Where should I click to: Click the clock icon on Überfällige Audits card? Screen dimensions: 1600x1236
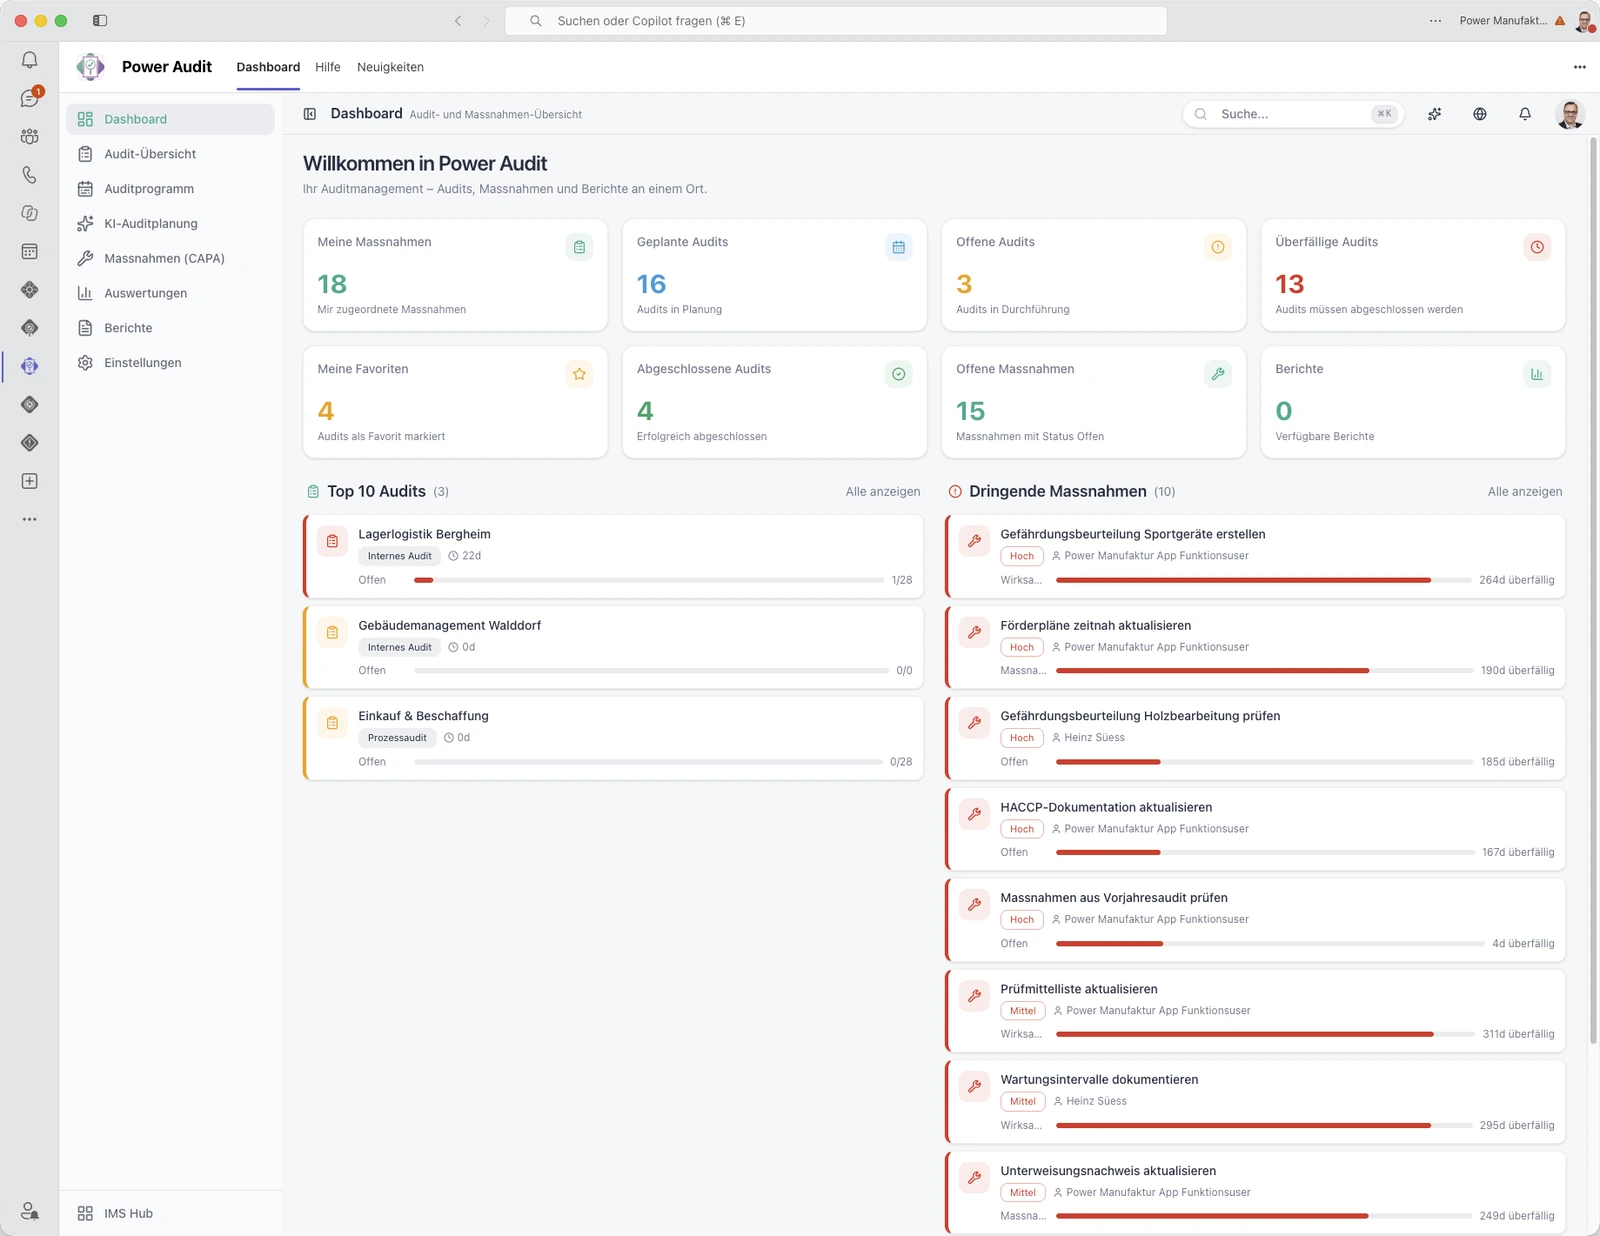tap(1537, 247)
